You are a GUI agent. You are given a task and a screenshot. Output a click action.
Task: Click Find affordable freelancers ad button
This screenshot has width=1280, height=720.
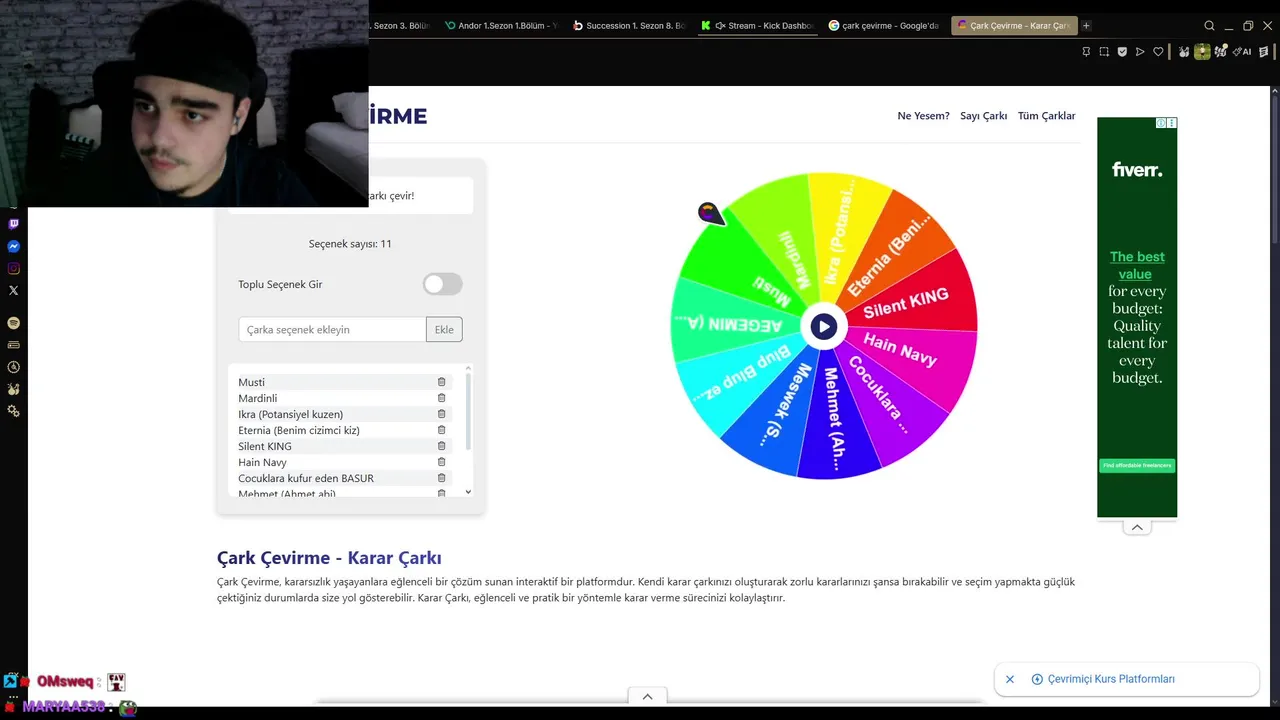point(1137,465)
